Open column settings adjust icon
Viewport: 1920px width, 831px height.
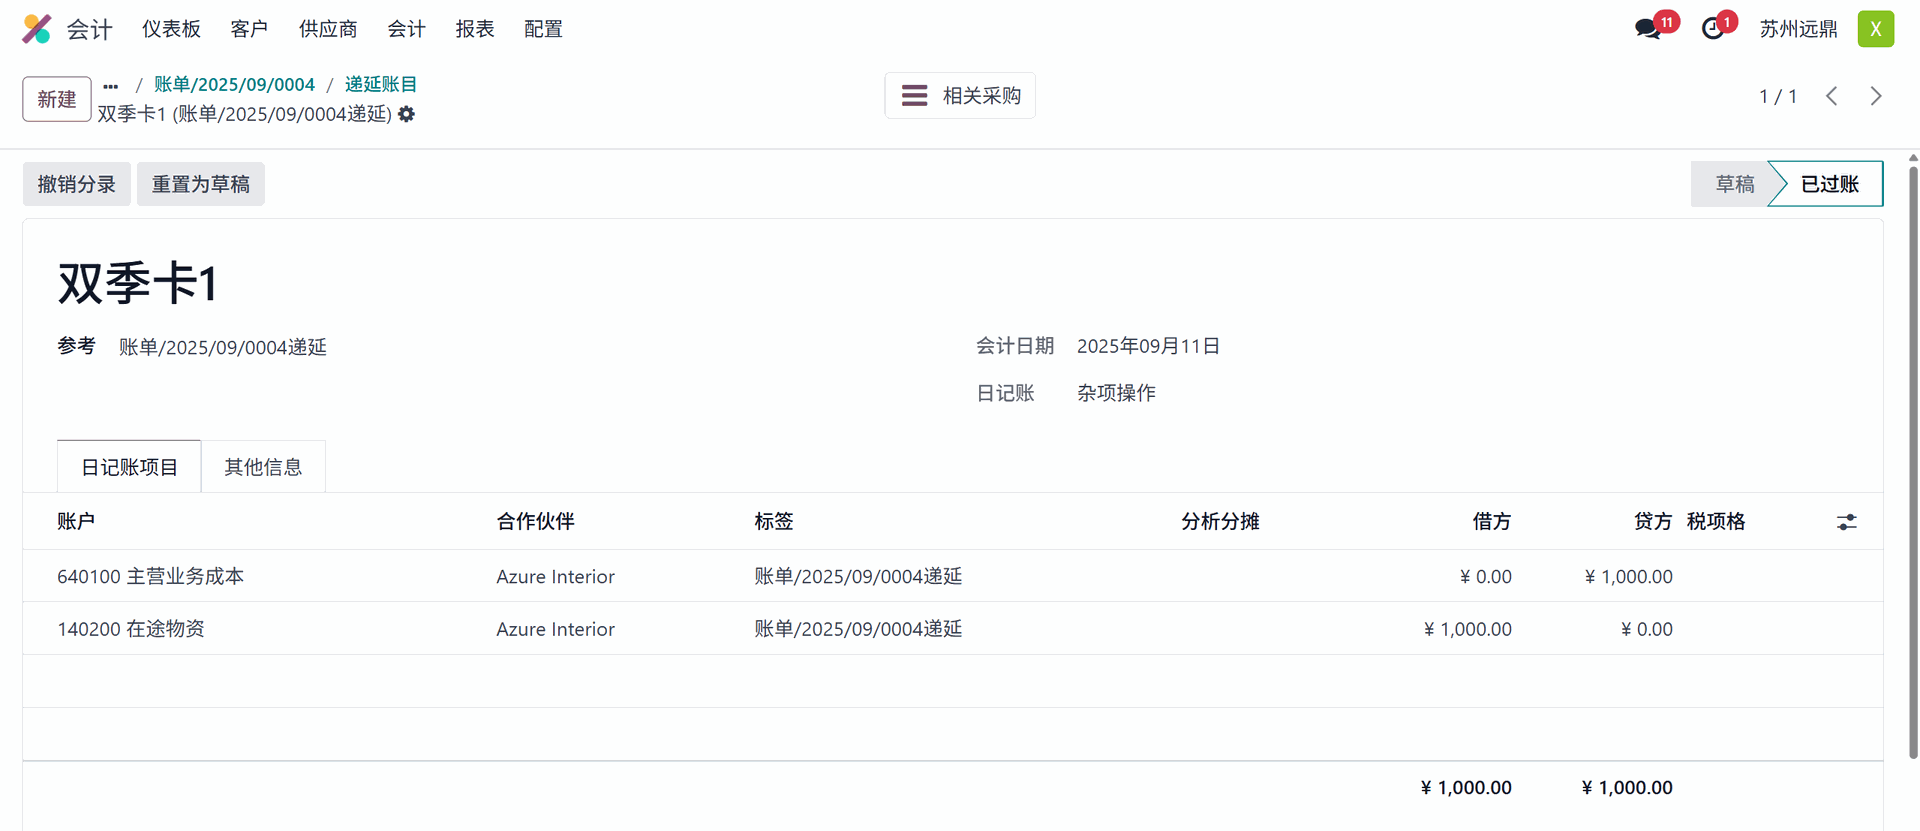click(x=1846, y=522)
